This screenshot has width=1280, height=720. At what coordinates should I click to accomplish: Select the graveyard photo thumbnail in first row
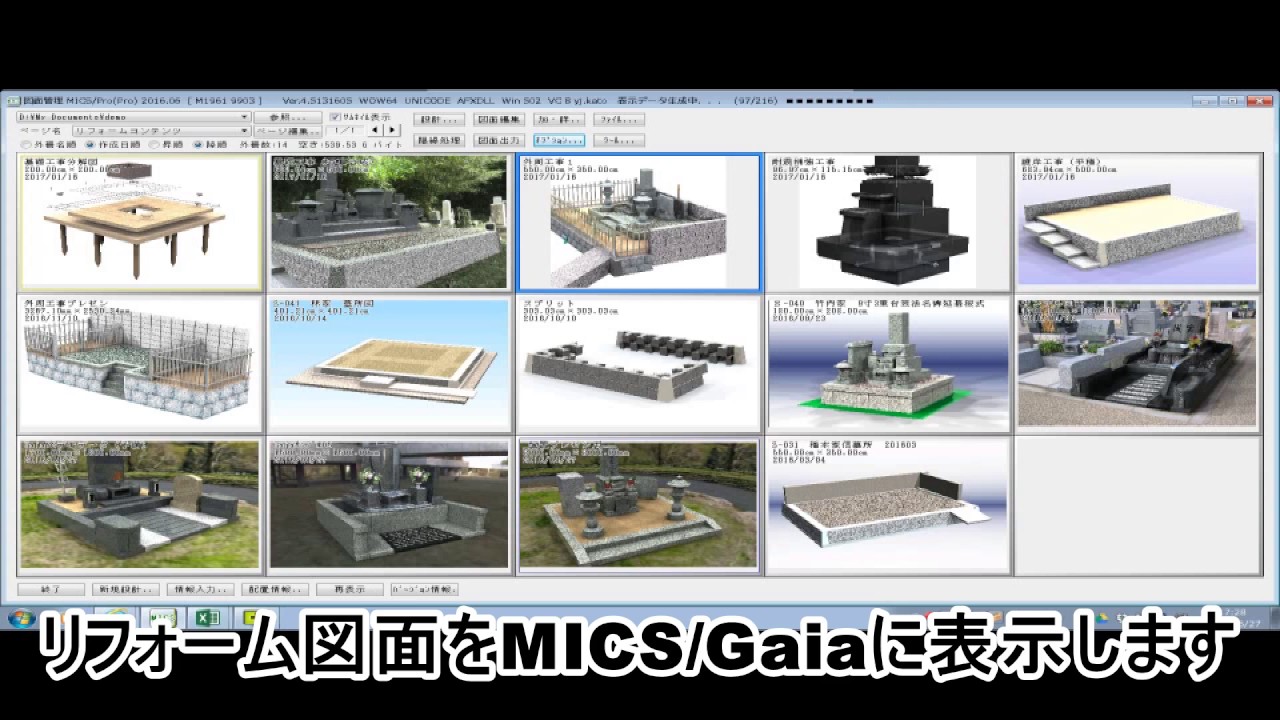390,222
